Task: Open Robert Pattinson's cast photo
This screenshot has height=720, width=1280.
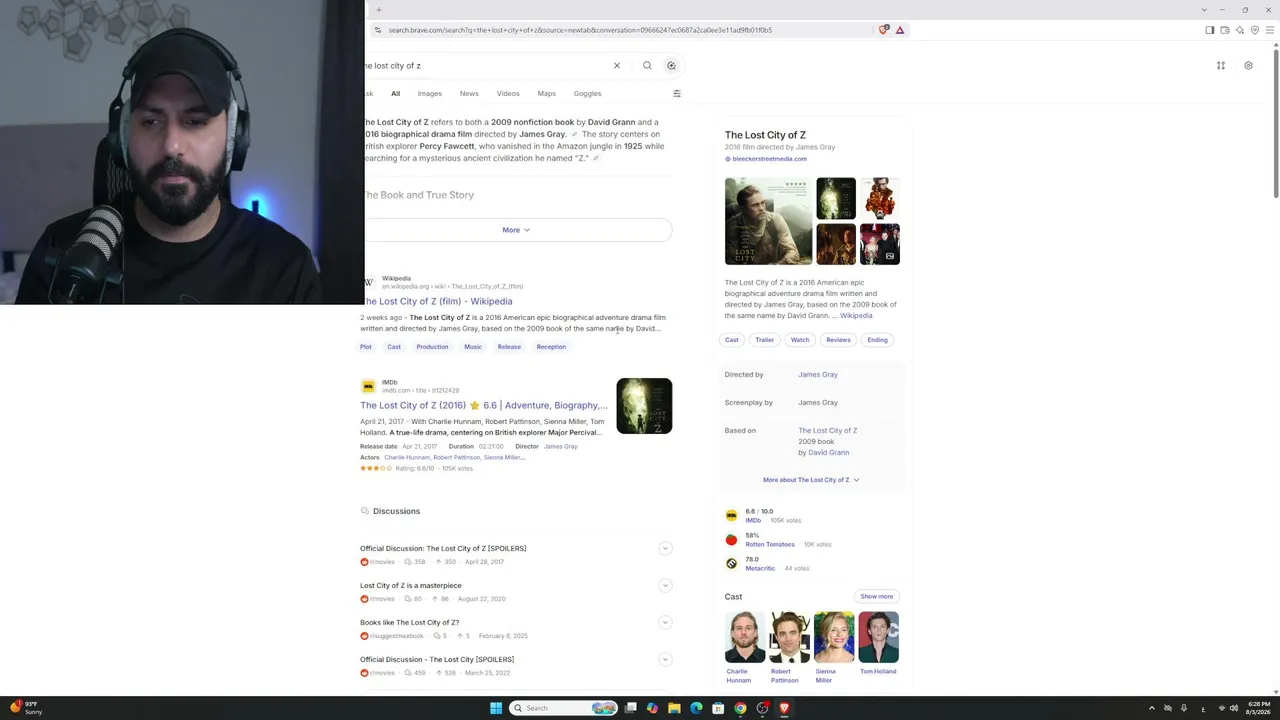Action: 789,637
